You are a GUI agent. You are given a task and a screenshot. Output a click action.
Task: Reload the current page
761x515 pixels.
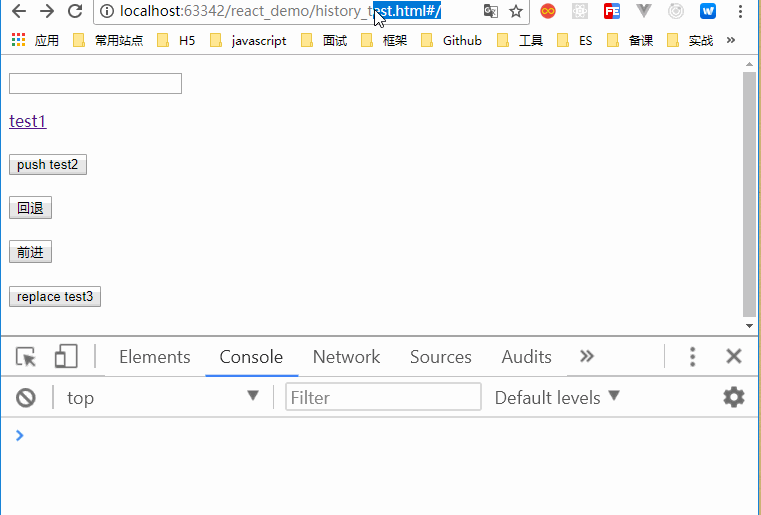click(x=75, y=12)
